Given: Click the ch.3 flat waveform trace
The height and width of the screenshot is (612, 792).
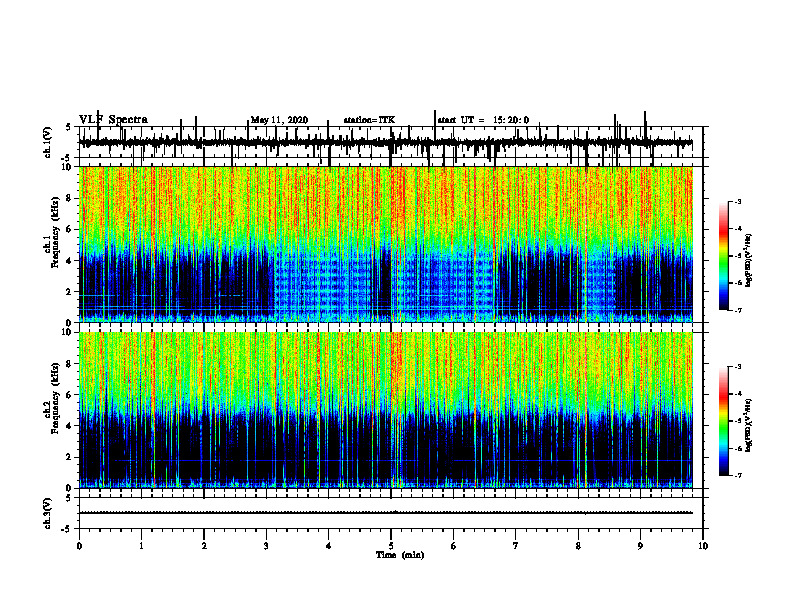Looking at the screenshot, I should click(x=386, y=513).
